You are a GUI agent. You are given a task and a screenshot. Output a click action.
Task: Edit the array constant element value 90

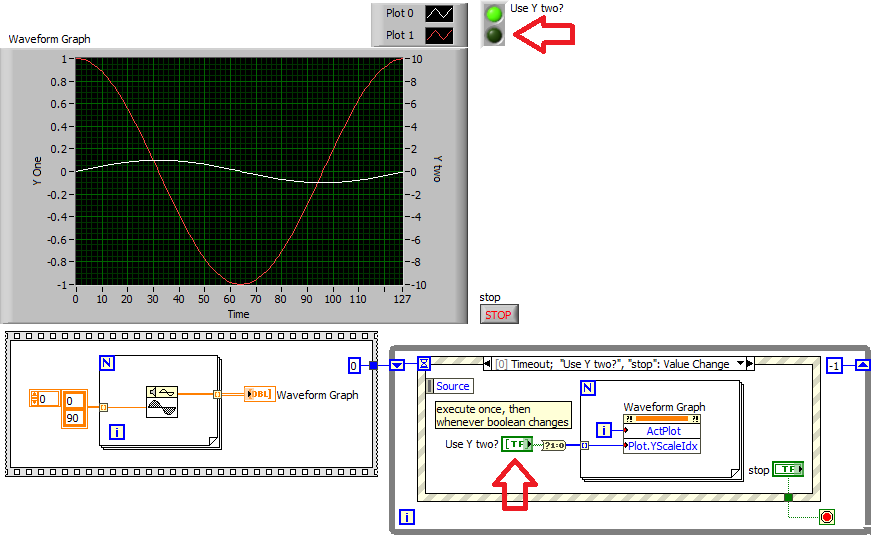tap(74, 418)
